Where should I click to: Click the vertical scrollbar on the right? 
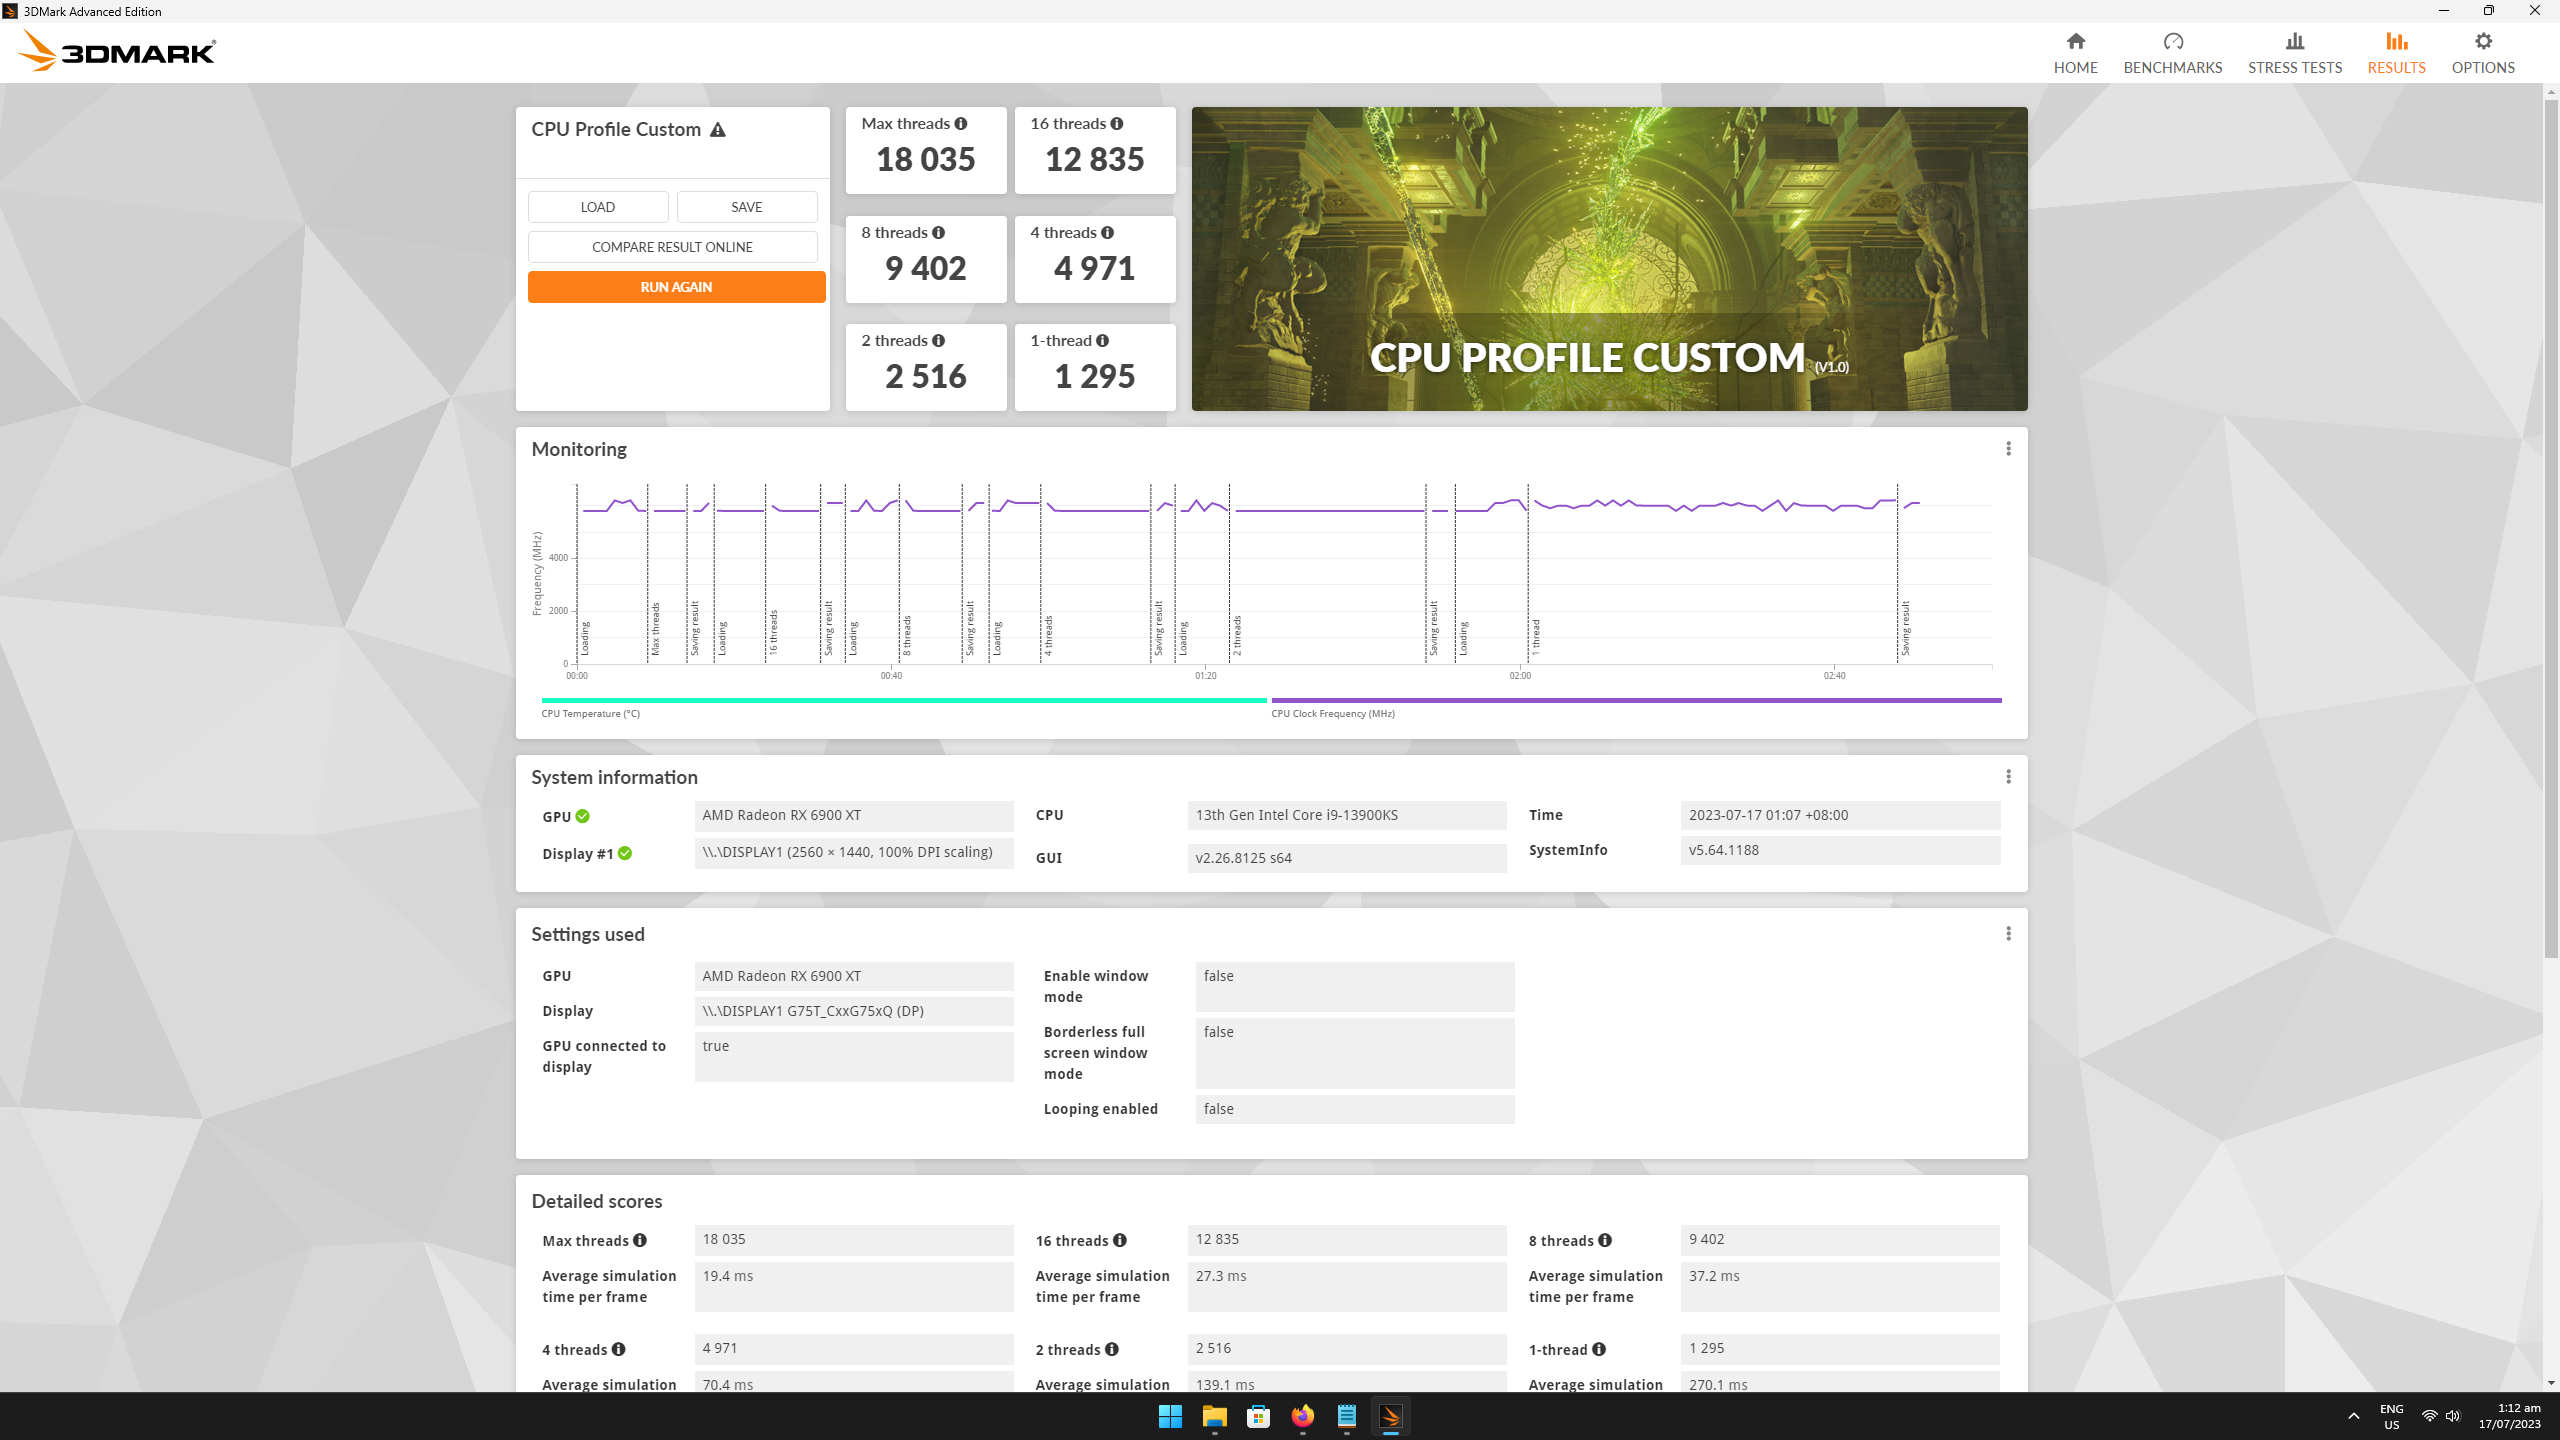coord(2551,527)
